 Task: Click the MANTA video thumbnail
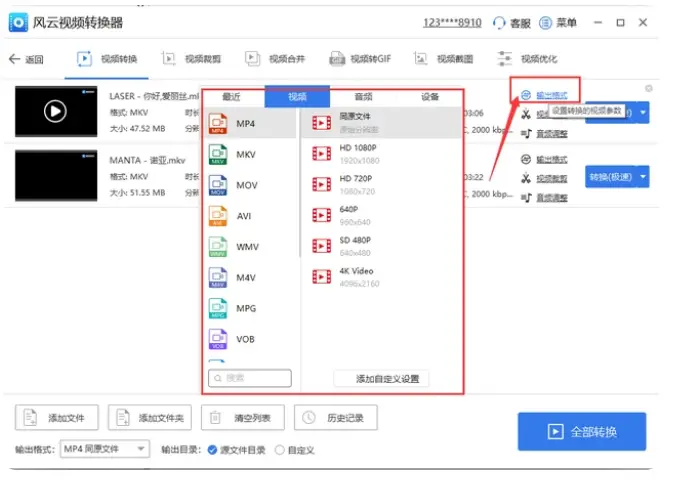(x=56, y=175)
